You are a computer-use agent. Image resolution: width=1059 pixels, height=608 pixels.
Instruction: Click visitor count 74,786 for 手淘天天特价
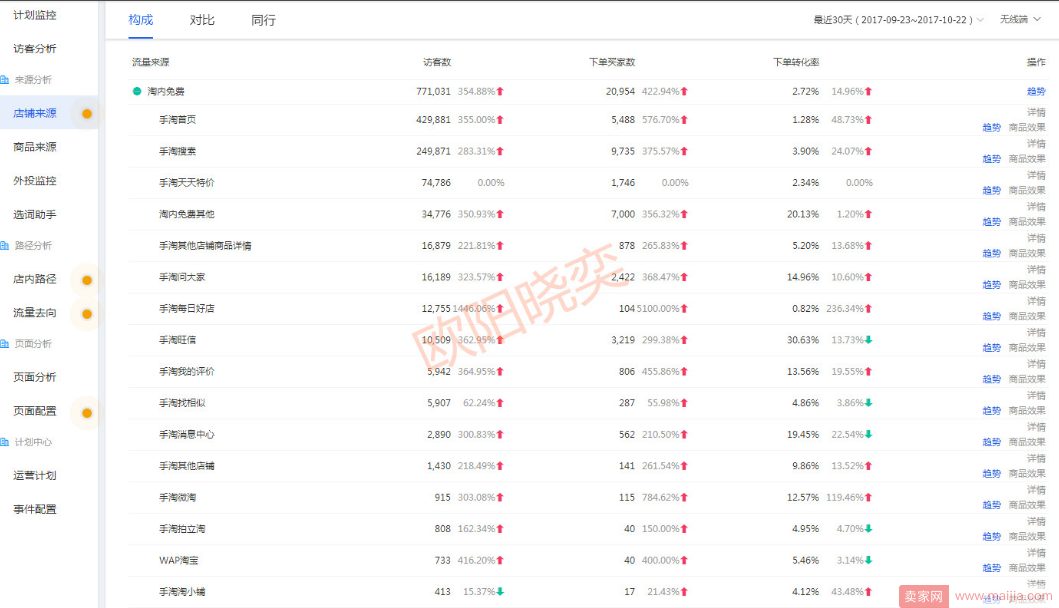point(436,182)
